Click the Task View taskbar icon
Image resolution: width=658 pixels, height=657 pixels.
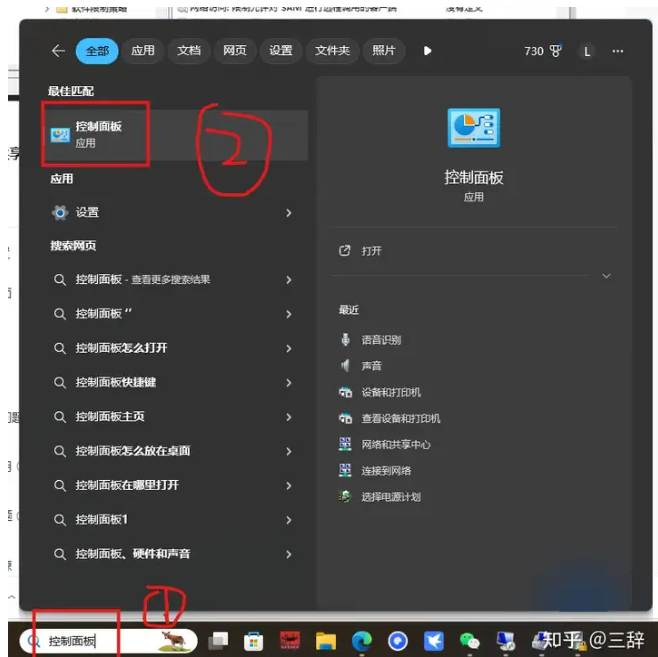pos(218,640)
